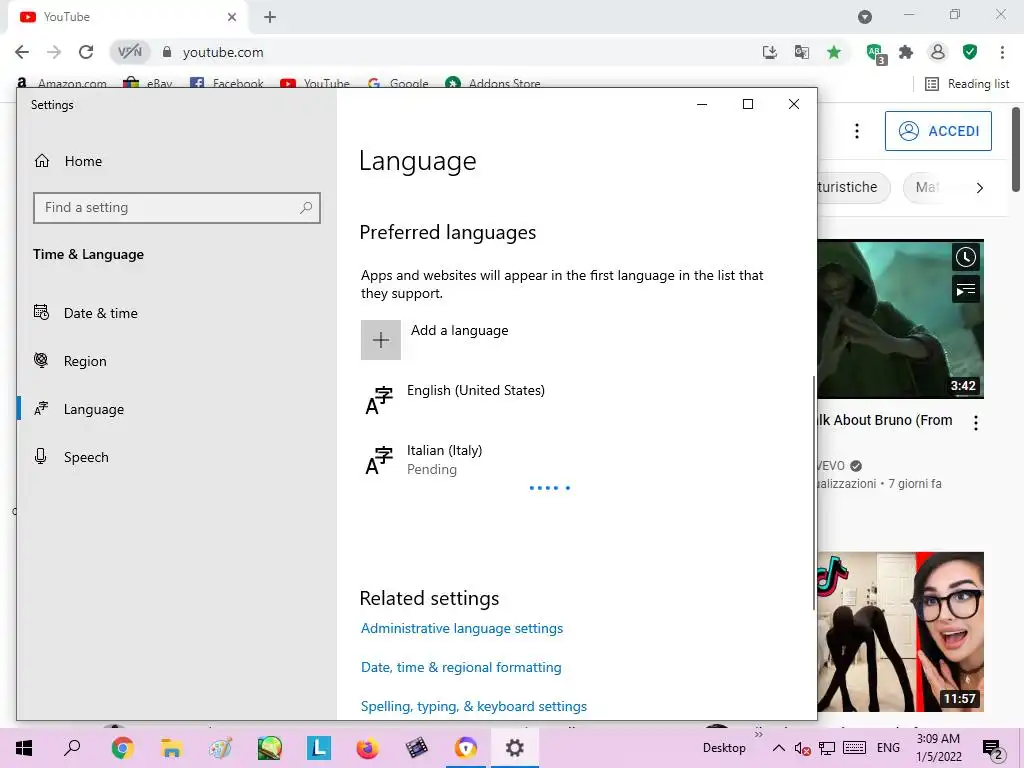Open the 11:57 video thumbnail
Image resolution: width=1024 pixels, height=768 pixels.
pyautogui.click(x=901, y=632)
